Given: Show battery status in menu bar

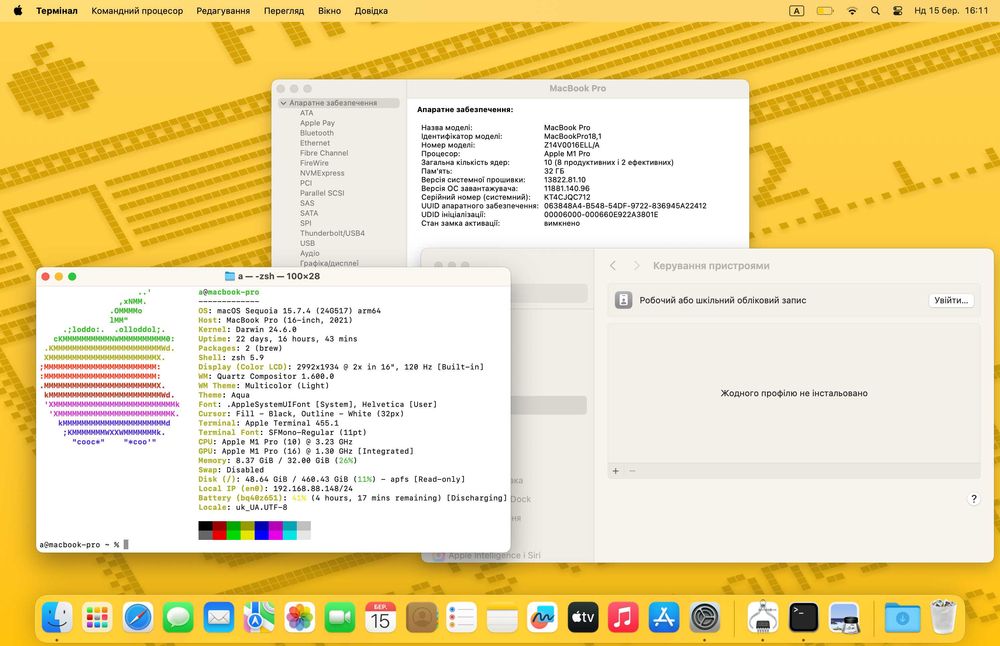Looking at the screenshot, I should 825,11.
